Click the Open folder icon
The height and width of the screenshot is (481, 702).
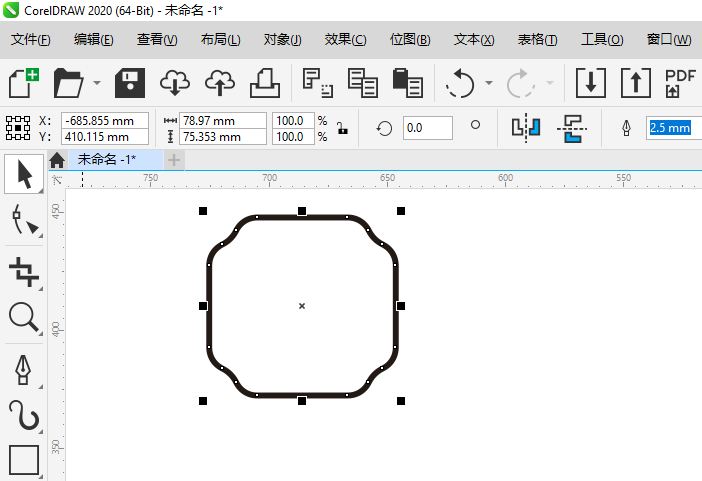pyautogui.click(x=68, y=83)
